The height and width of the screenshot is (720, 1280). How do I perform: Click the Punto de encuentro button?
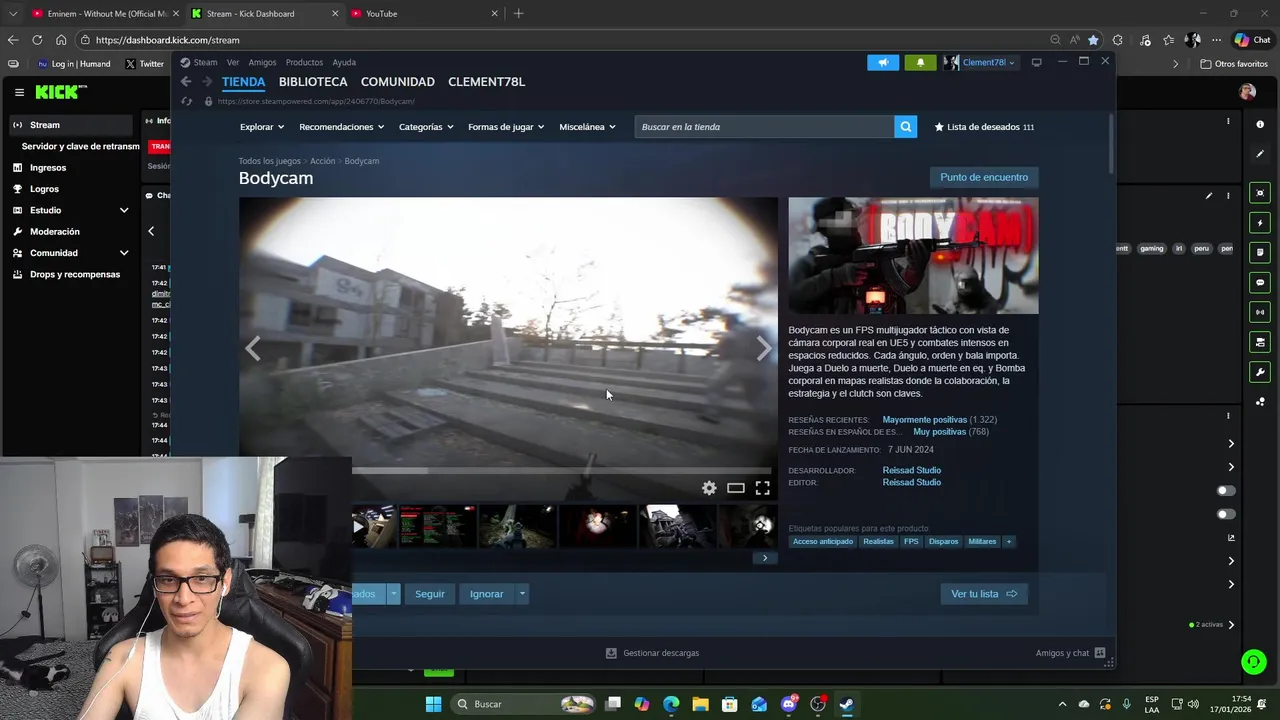click(x=984, y=177)
